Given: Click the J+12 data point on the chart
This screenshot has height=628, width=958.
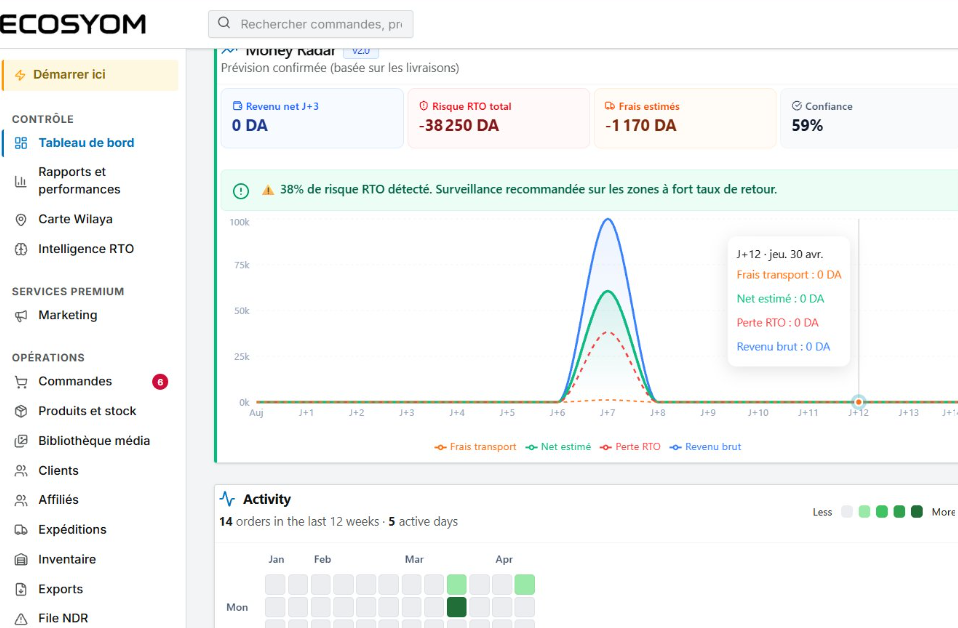Looking at the screenshot, I should point(858,402).
